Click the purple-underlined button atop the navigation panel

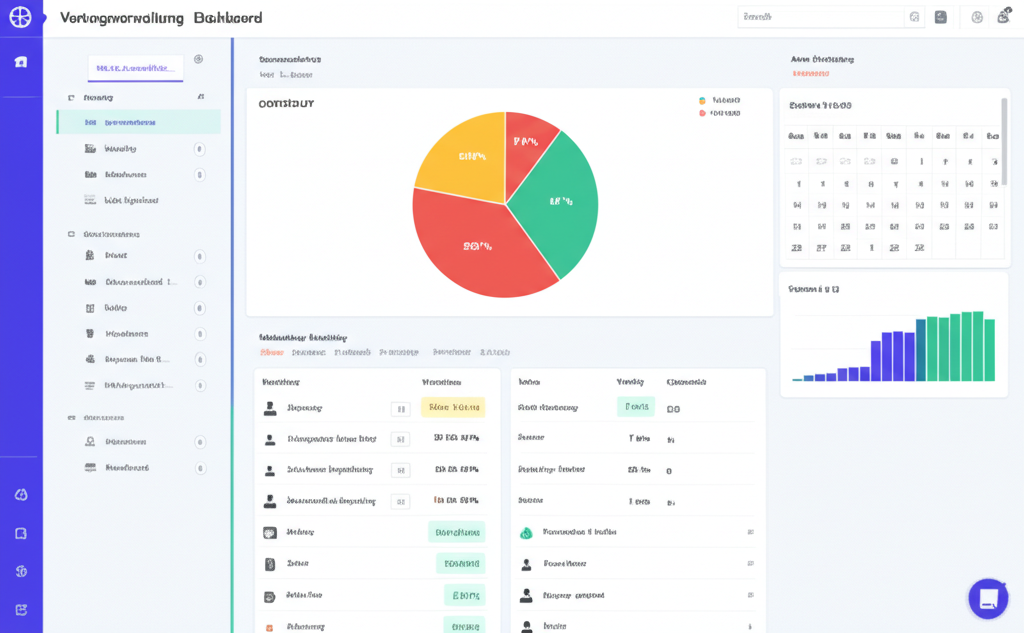[136, 69]
